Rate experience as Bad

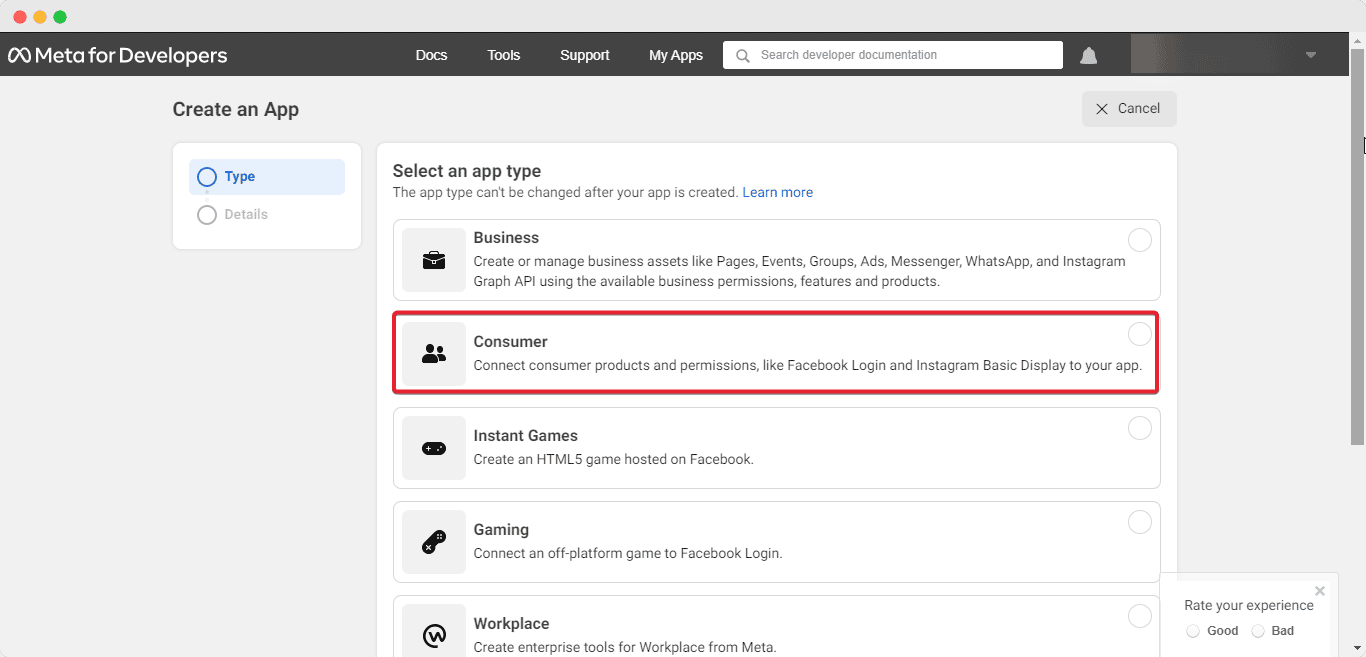pyautogui.click(x=1258, y=631)
